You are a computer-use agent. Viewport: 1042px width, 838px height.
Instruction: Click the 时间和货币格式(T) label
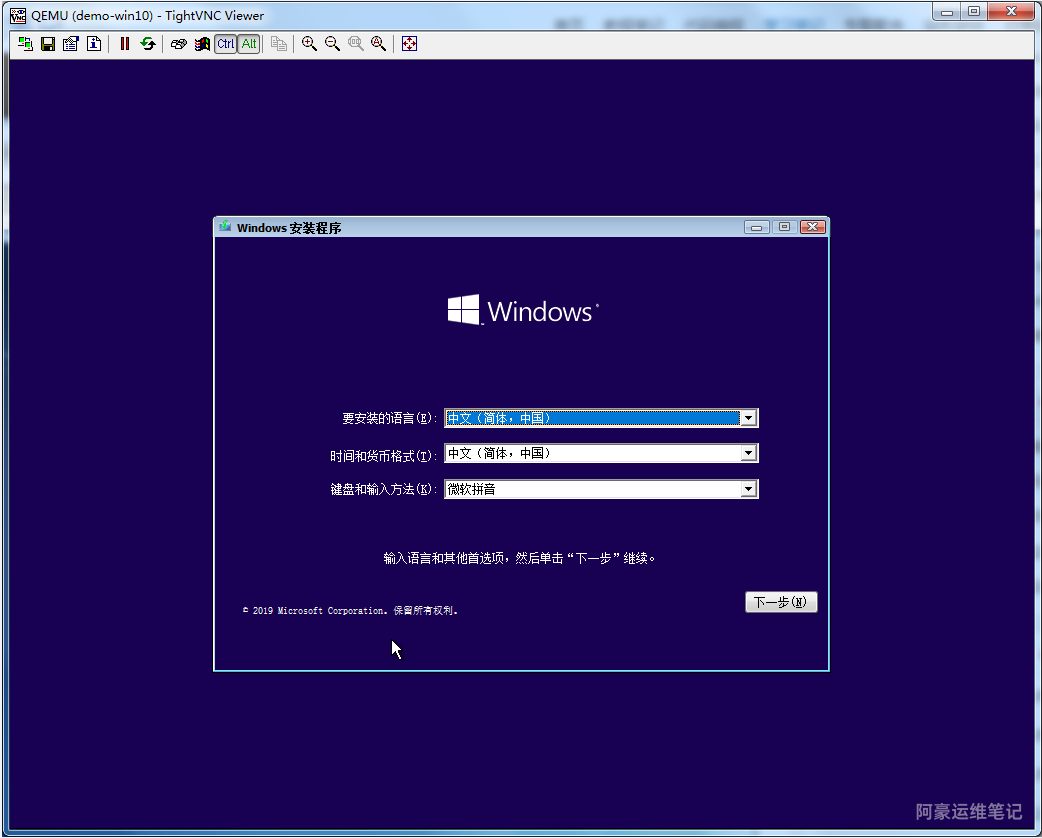(x=383, y=456)
